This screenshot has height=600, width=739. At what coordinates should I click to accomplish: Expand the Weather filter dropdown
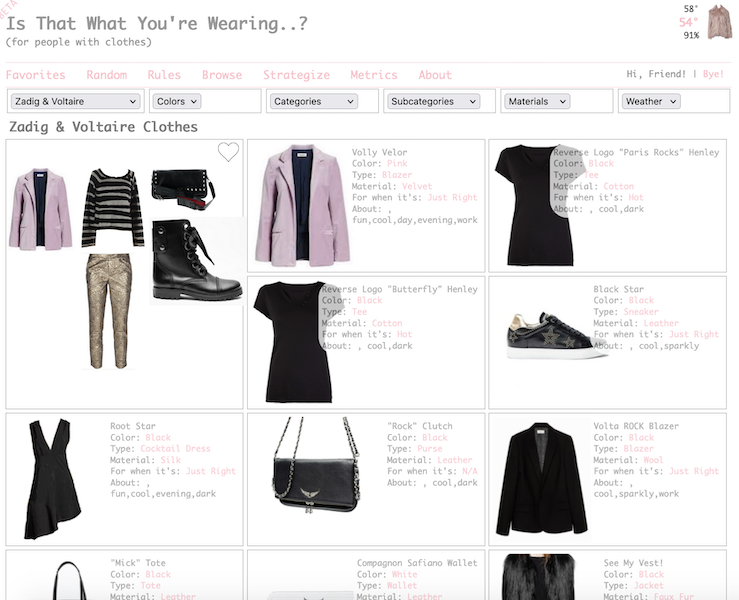(651, 101)
